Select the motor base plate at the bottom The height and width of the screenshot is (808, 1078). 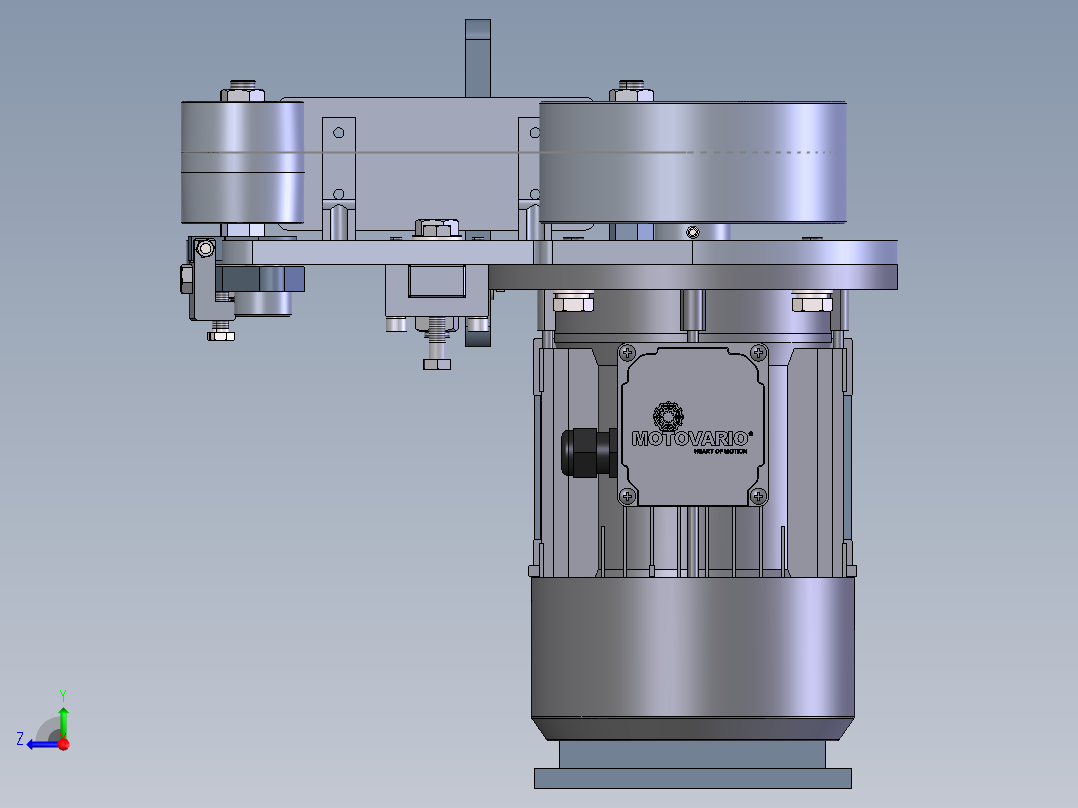pyautogui.click(x=692, y=778)
